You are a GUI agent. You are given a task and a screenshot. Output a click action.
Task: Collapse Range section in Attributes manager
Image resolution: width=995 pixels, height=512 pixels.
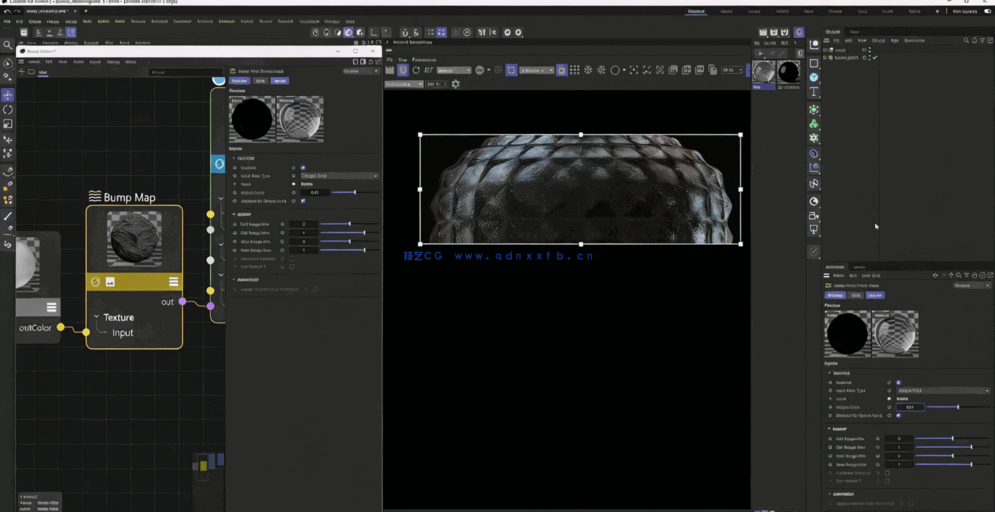tap(829, 429)
